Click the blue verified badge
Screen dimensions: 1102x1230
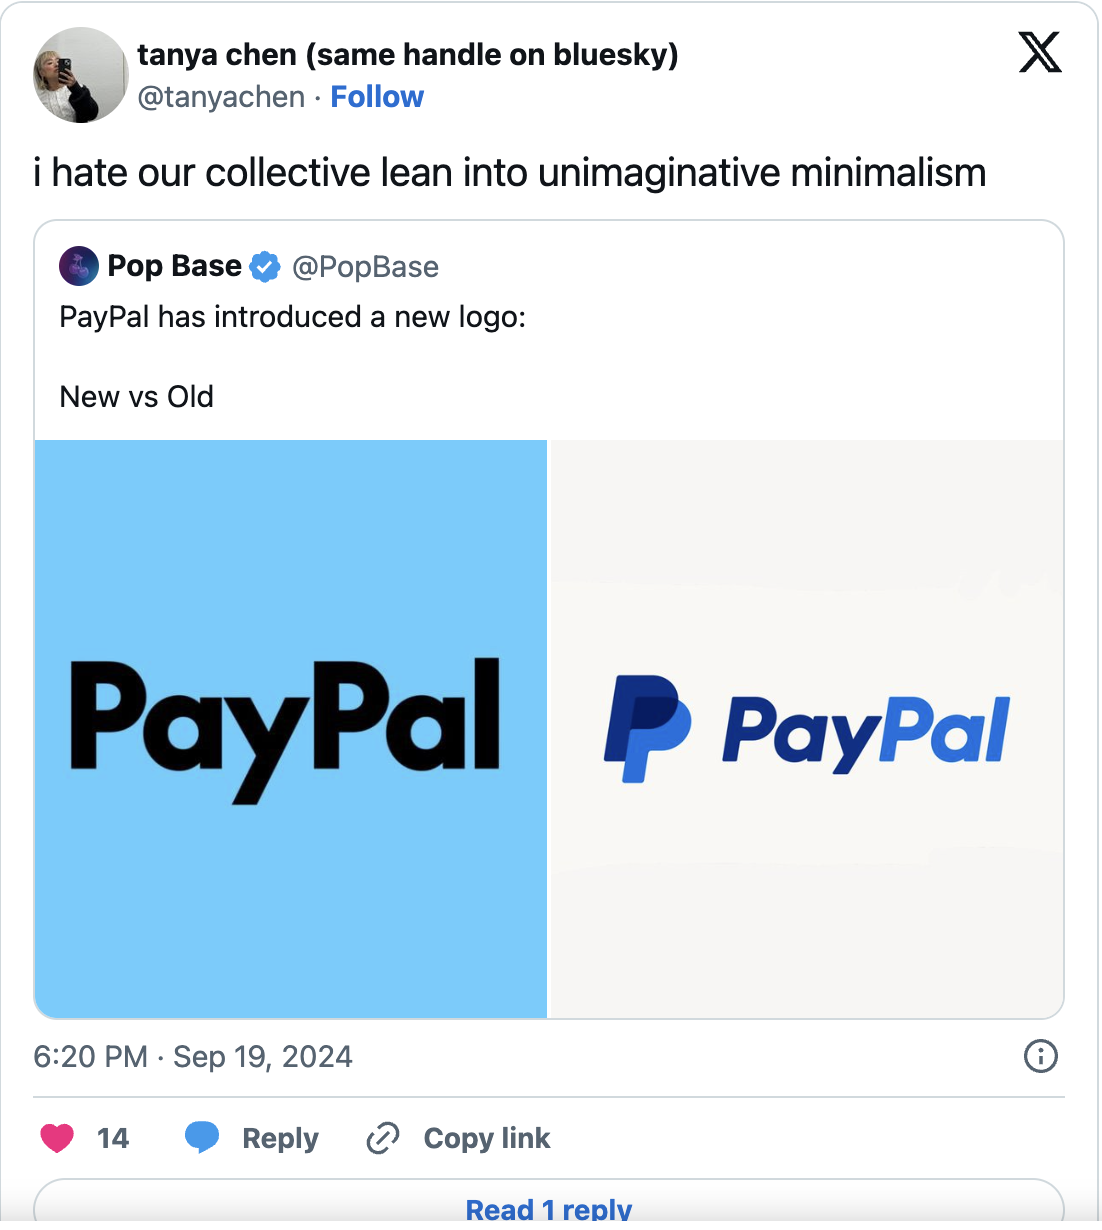point(265,267)
